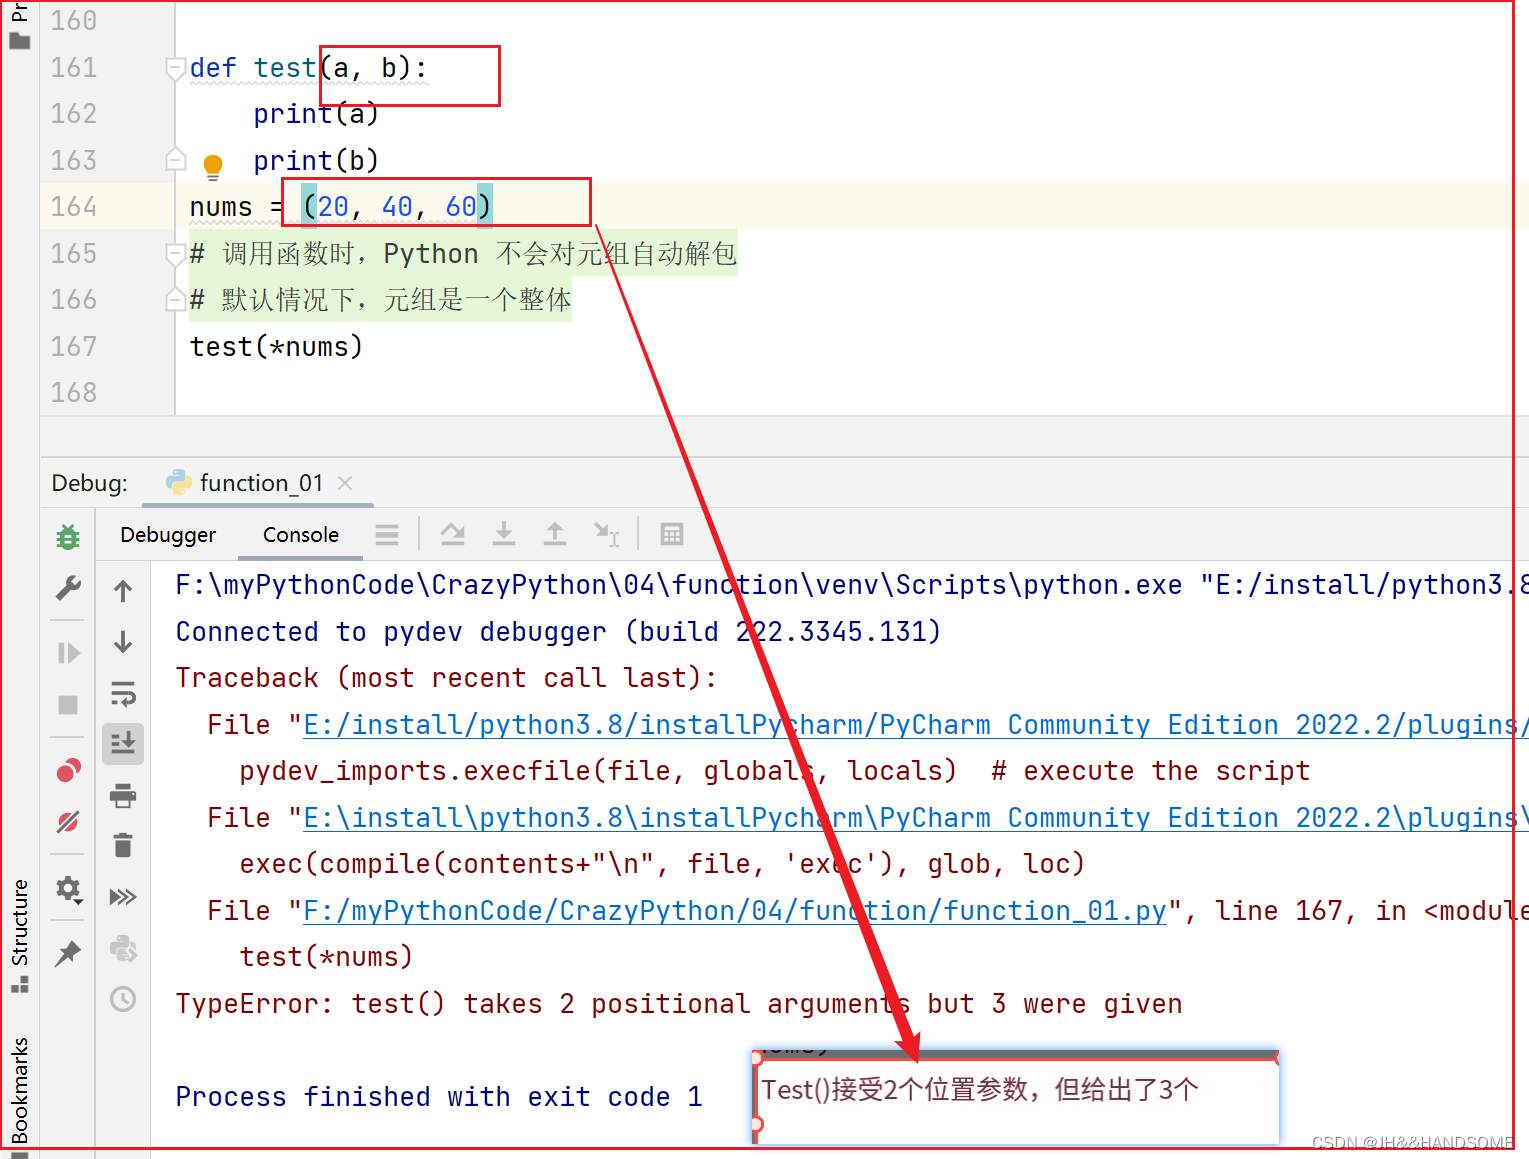Collapse comment fold marker line 165
The height and width of the screenshot is (1159, 1529).
pyautogui.click(x=176, y=253)
